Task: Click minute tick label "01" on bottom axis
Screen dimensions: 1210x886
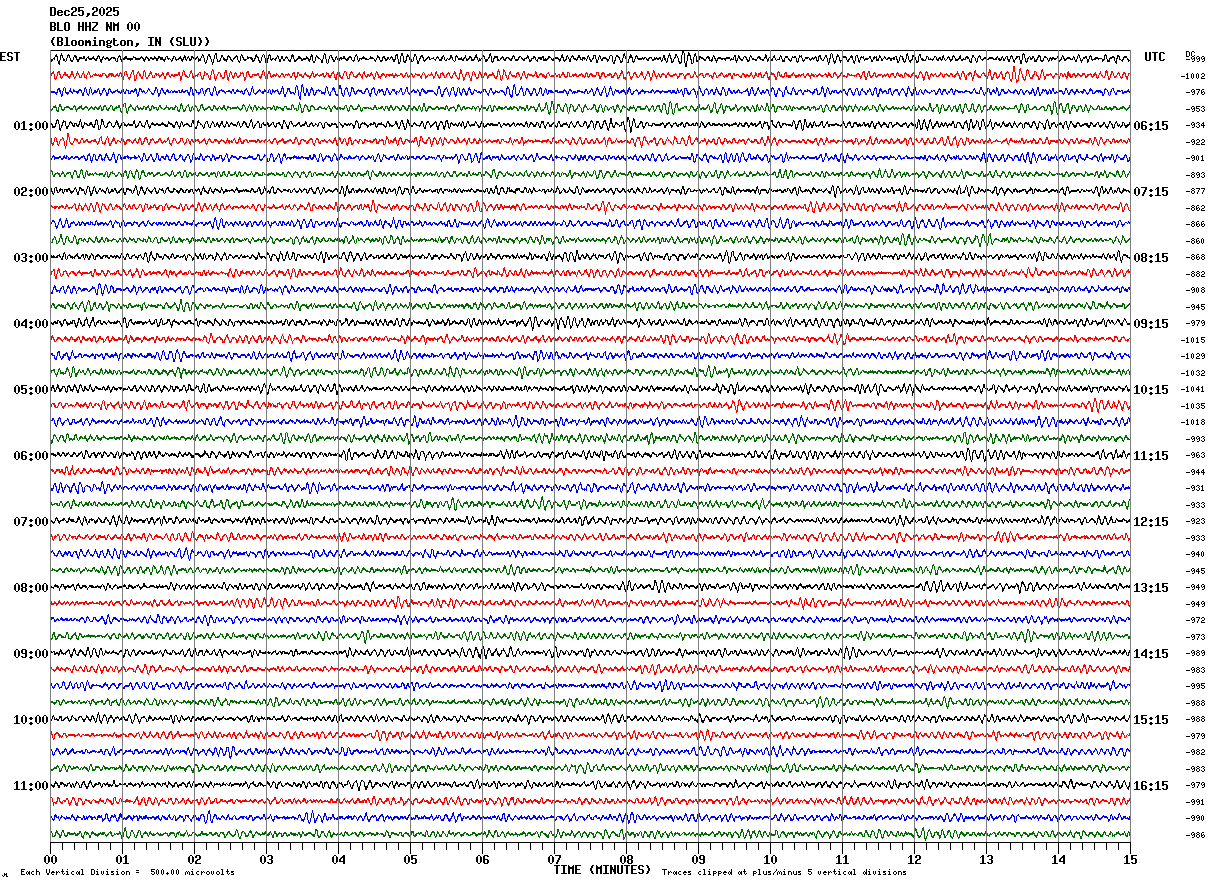Action: [122, 859]
